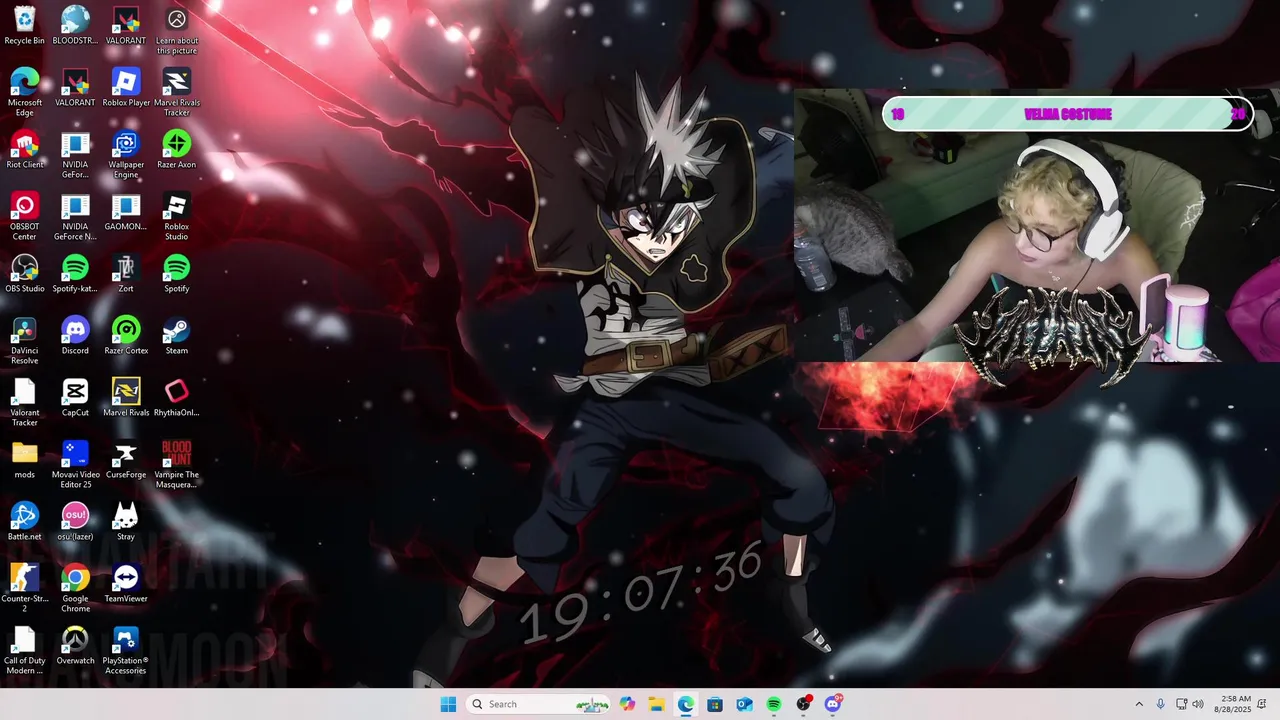1280x720 pixels.
Task: Open the BLOODSTR... desktop shortcut
Action: click(x=75, y=26)
